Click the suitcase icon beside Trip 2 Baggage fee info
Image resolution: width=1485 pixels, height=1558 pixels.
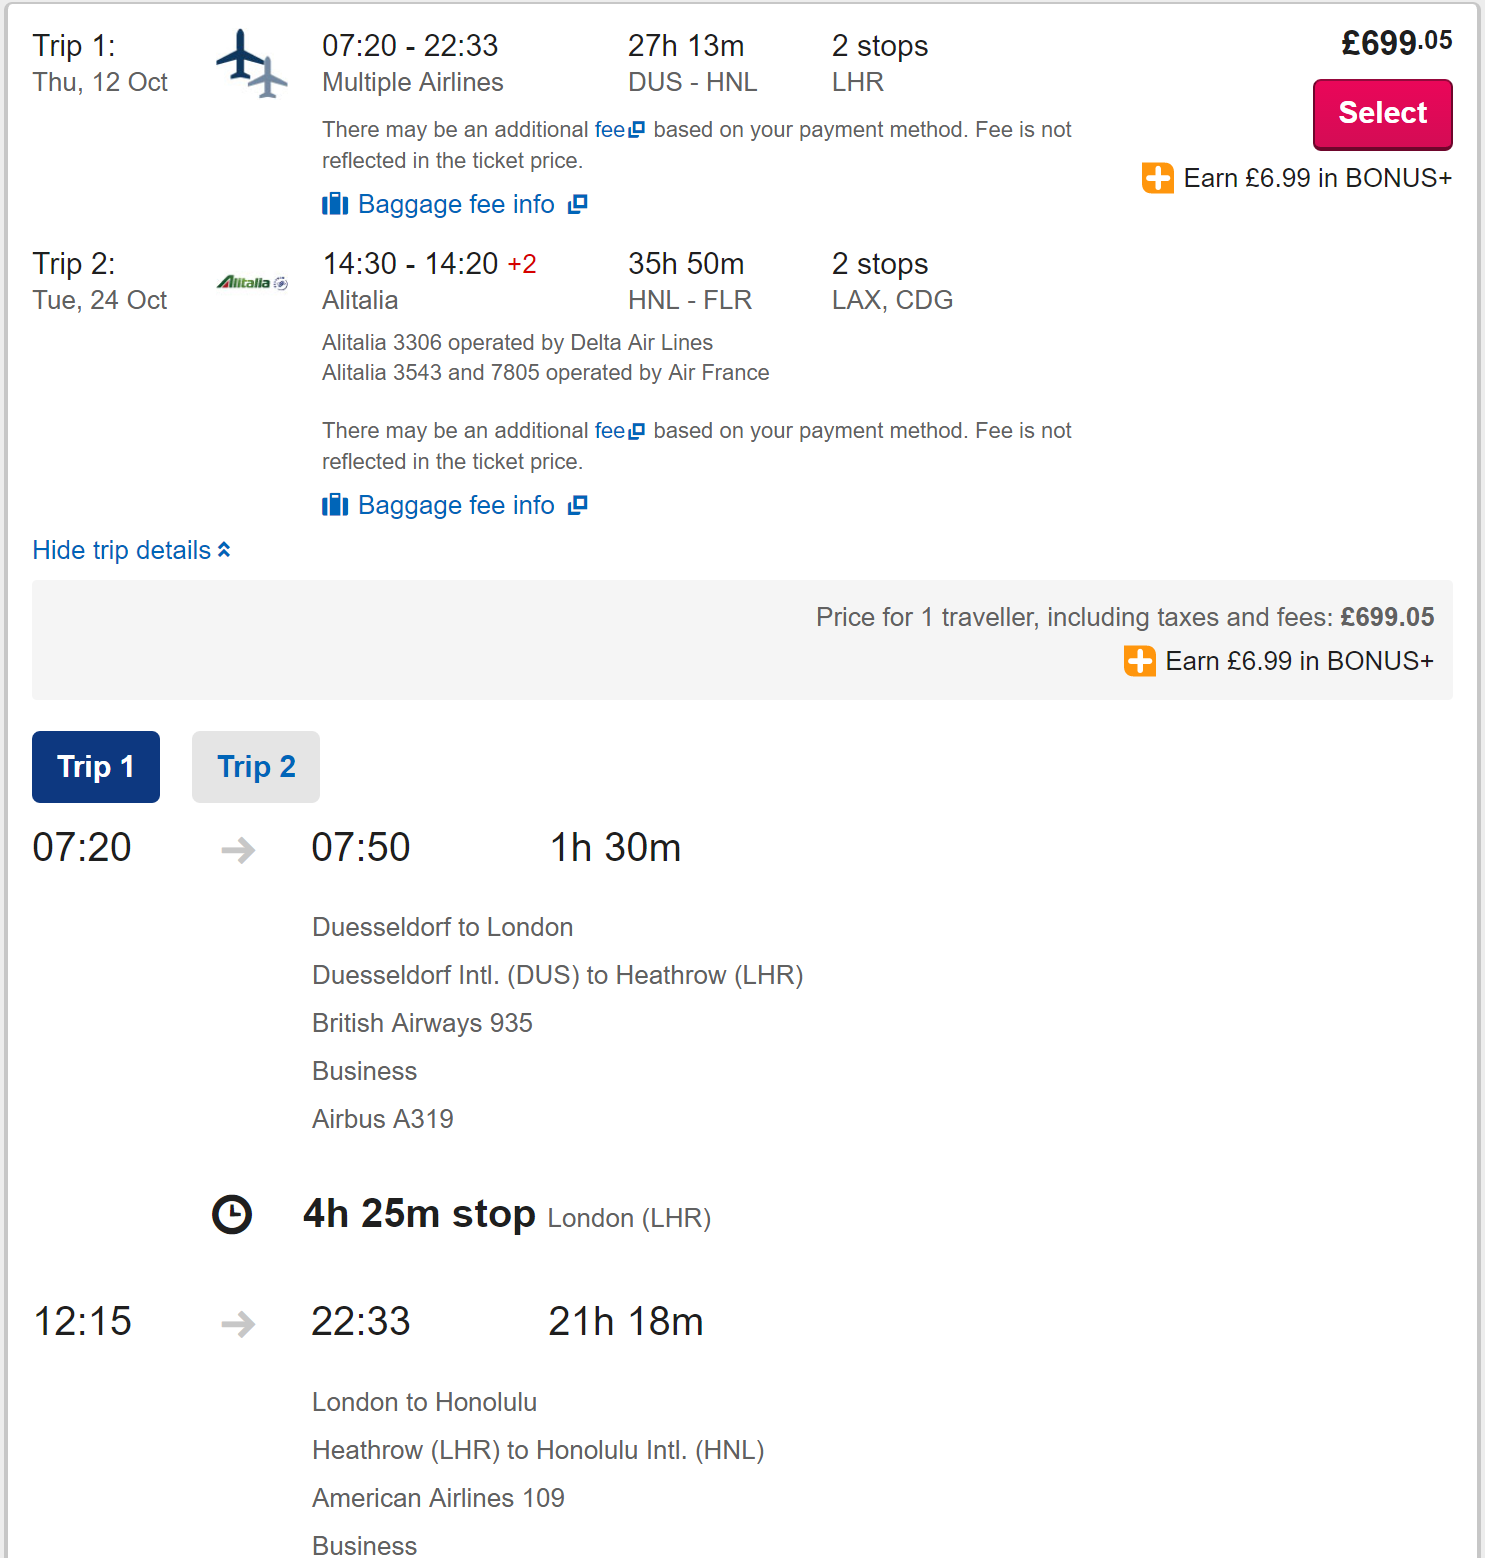coord(335,505)
